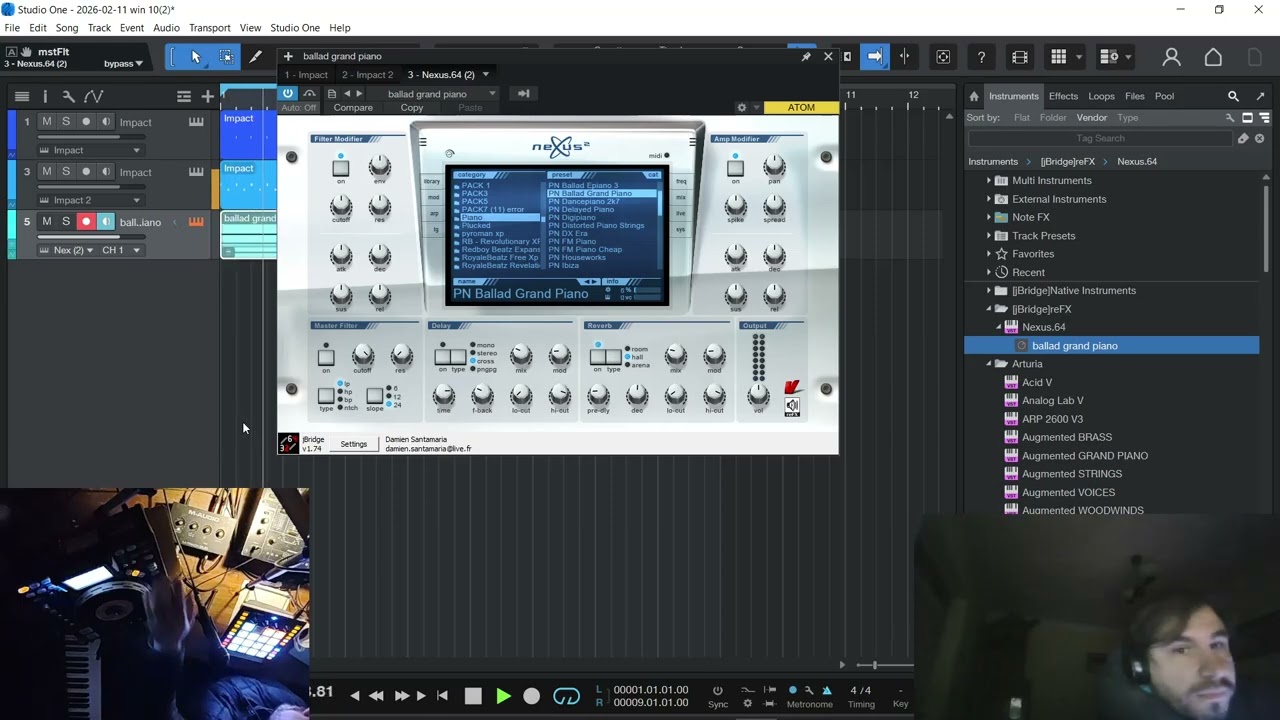Image resolution: width=1280 pixels, height=720 pixels.
Task: Open plugin settings gear icon
Action: pyautogui.click(x=742, y=107)
